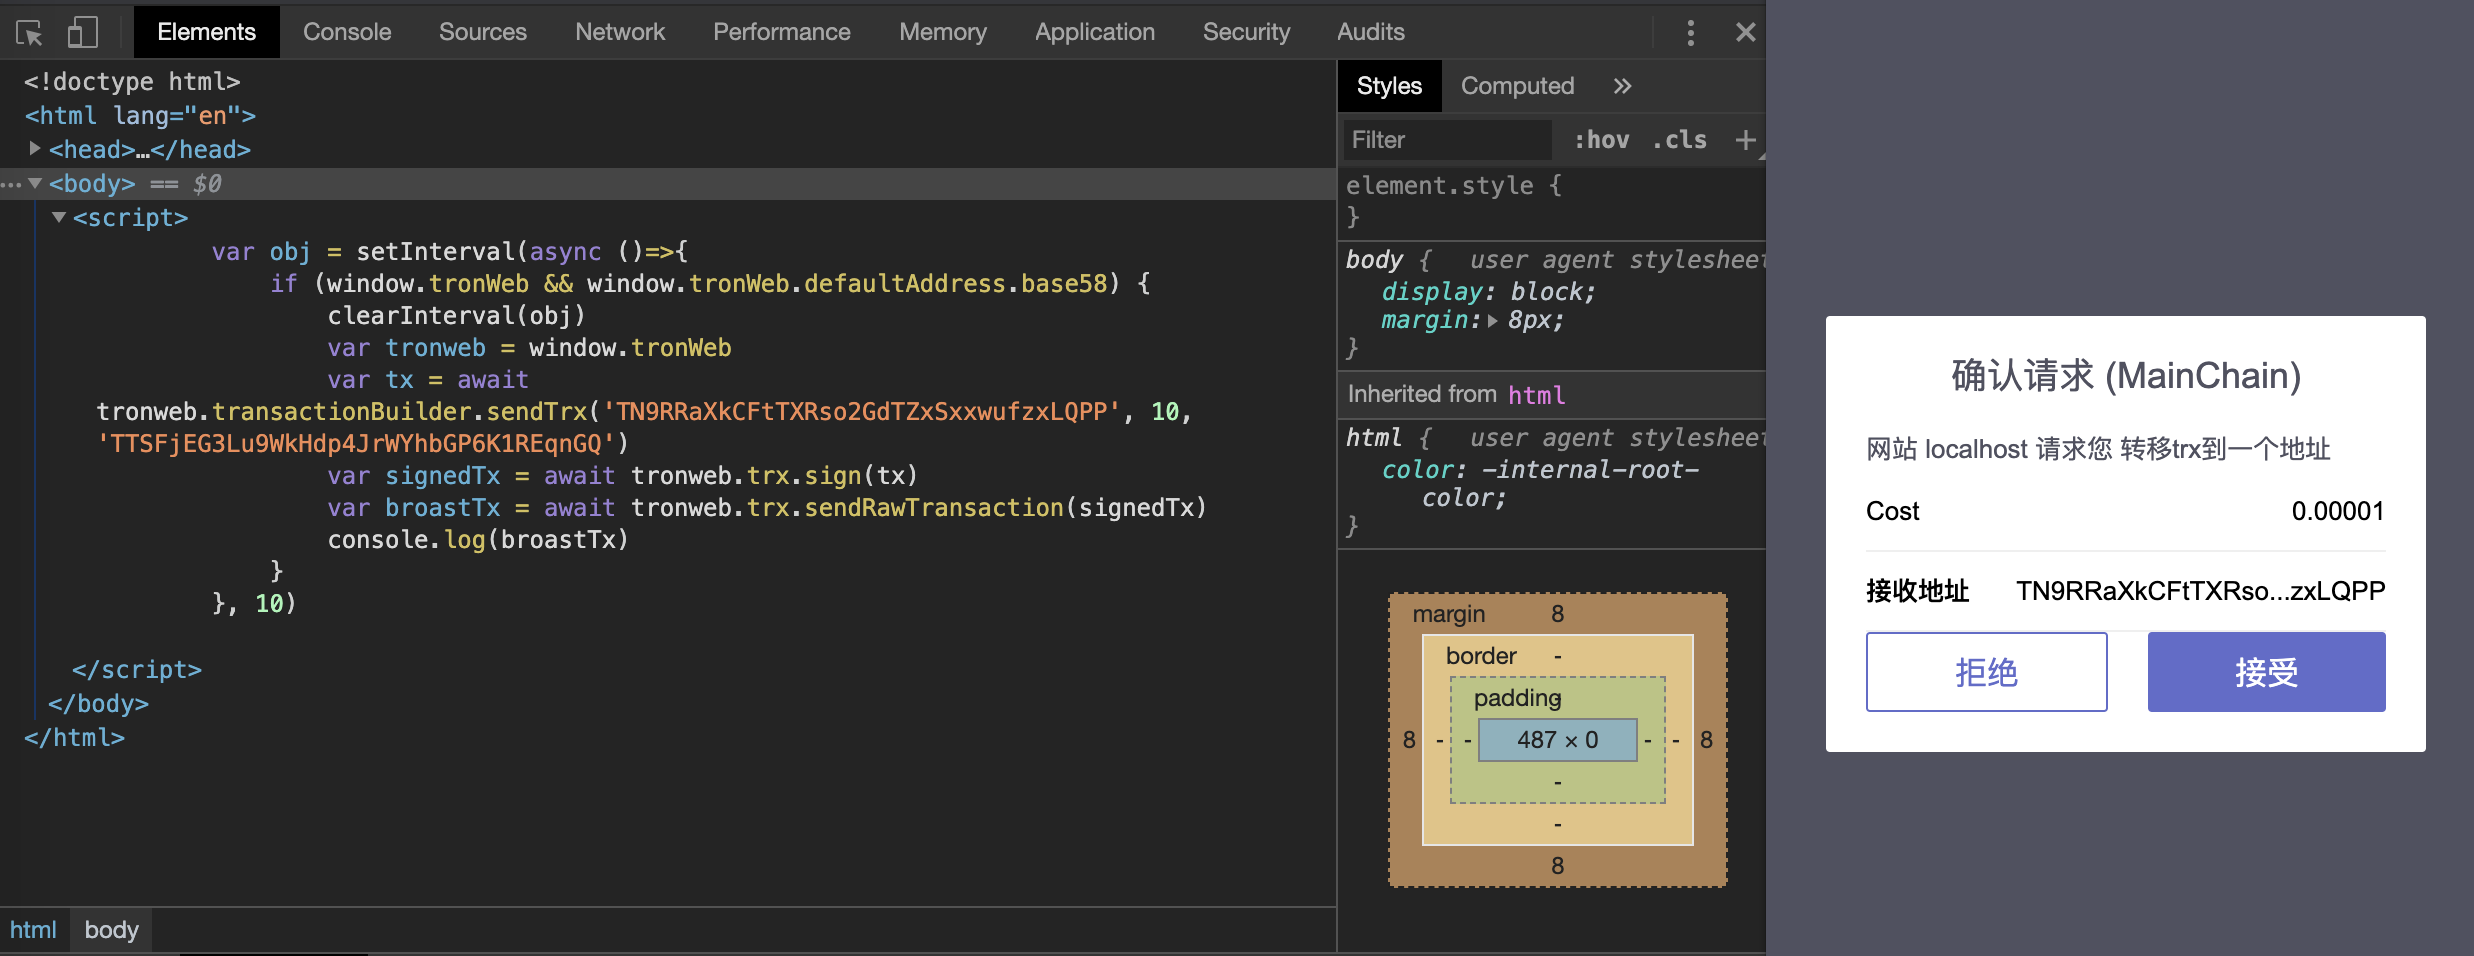Edit the display: block value
The image size is (2474, 956).
1546,292
